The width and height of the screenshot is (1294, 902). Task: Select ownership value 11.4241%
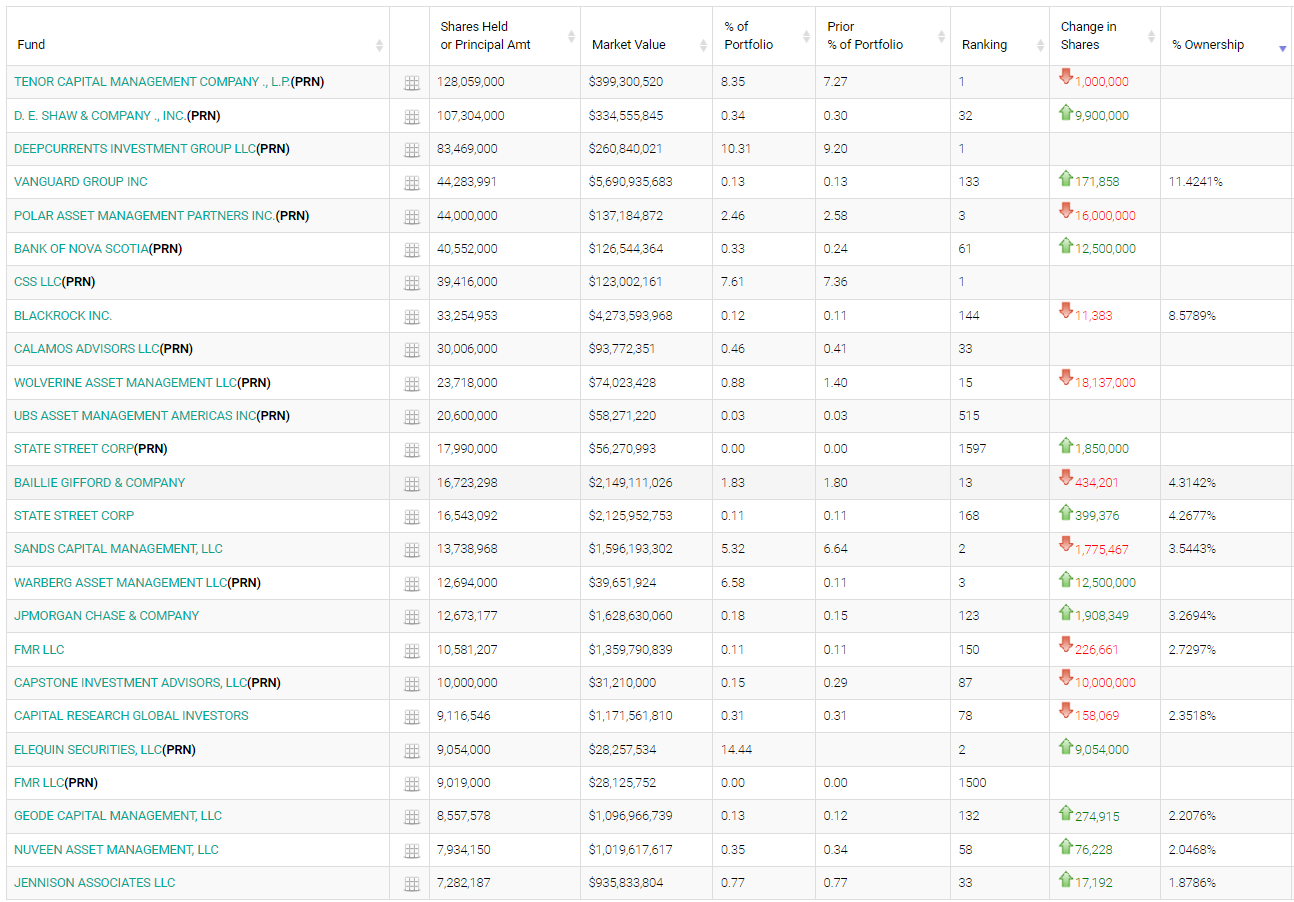(1195, 182)
